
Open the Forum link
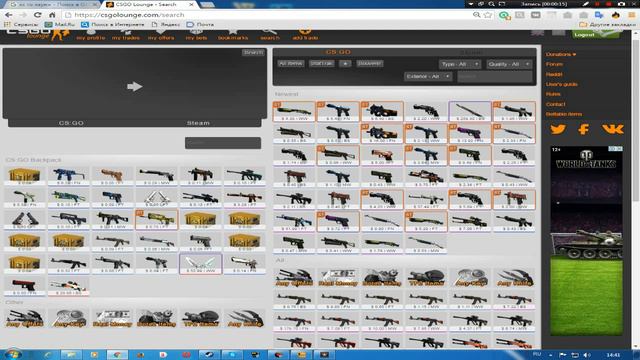coord(554,64)
